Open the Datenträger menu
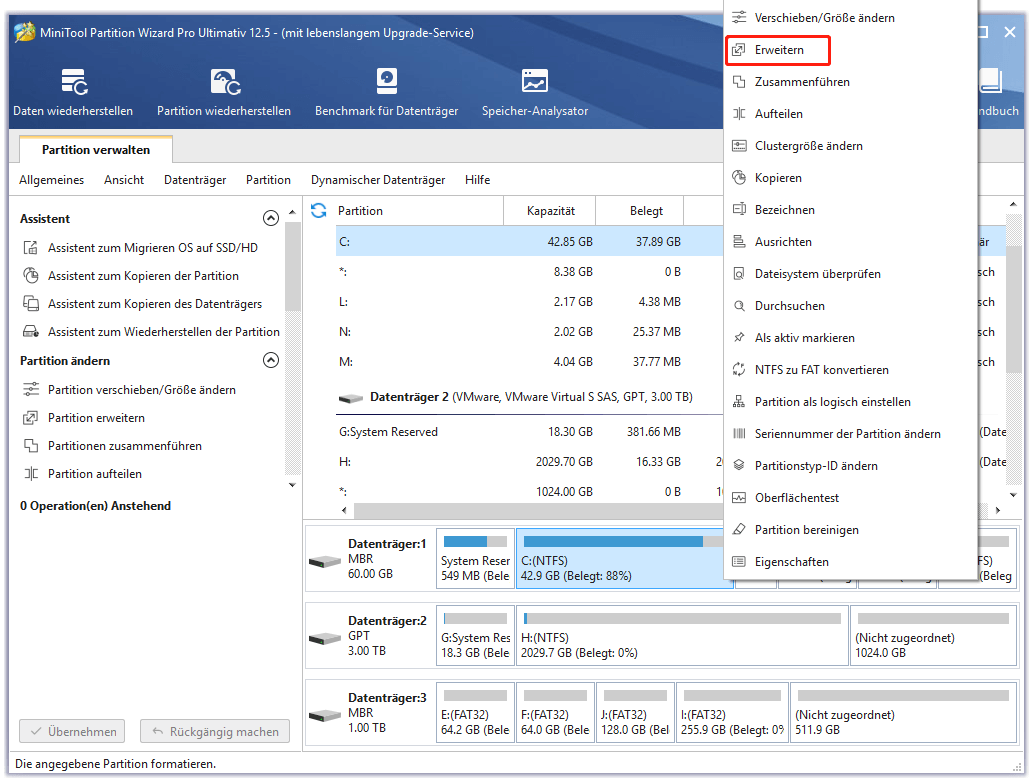1031x780 pixels. point(195,180)
